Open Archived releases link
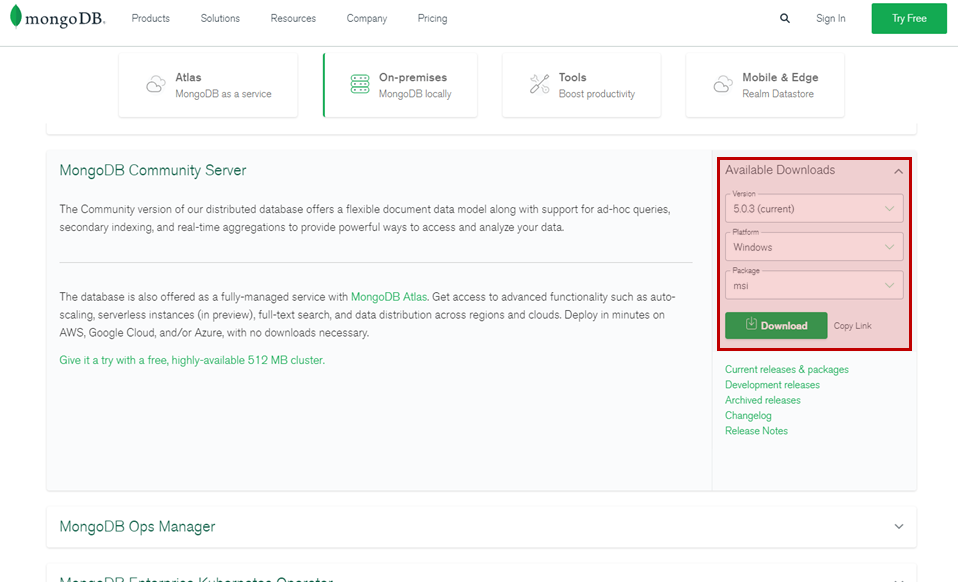 (762, 400)
